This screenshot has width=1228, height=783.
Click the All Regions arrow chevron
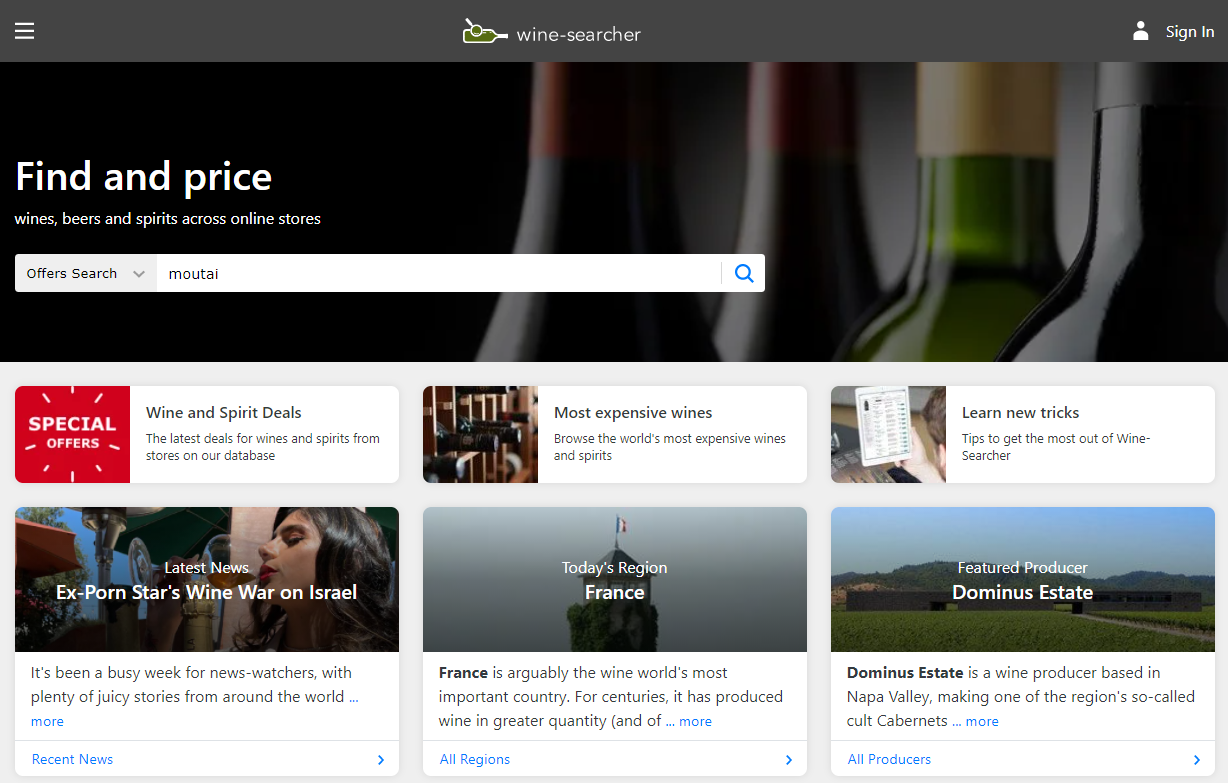tap(789, 760)
